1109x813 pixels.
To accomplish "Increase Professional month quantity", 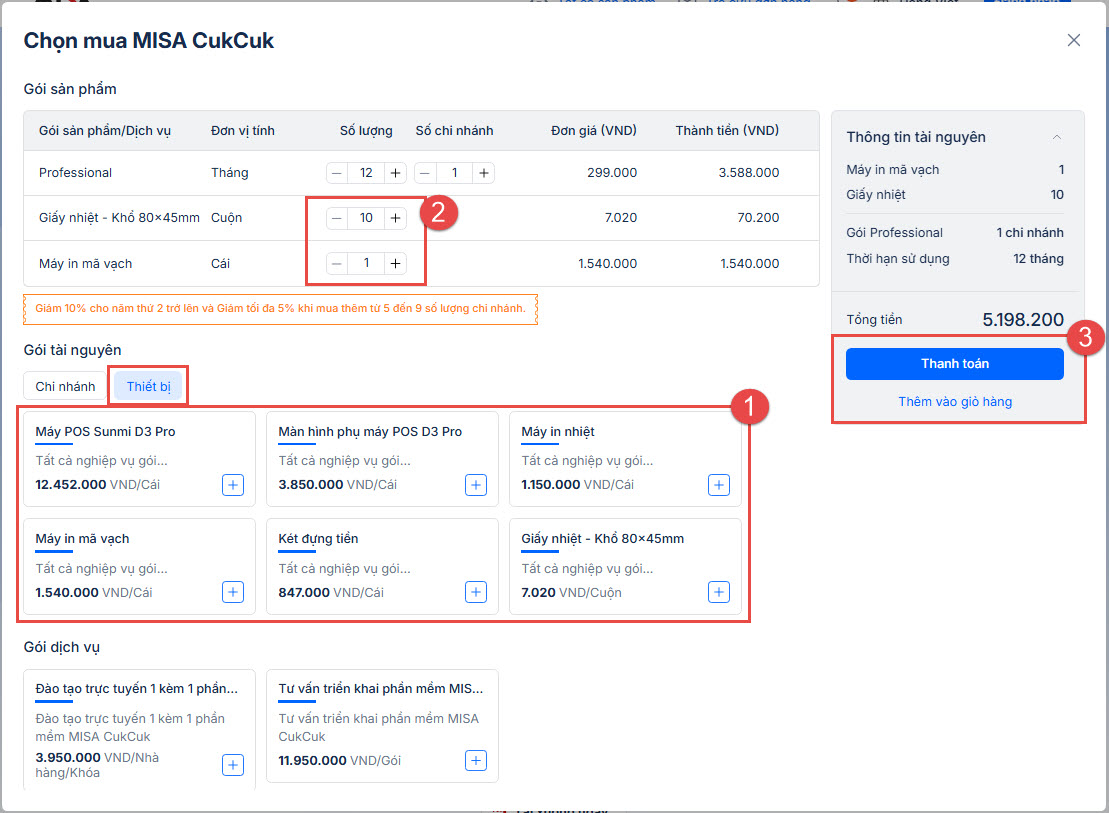I will [x=396, y=173].
